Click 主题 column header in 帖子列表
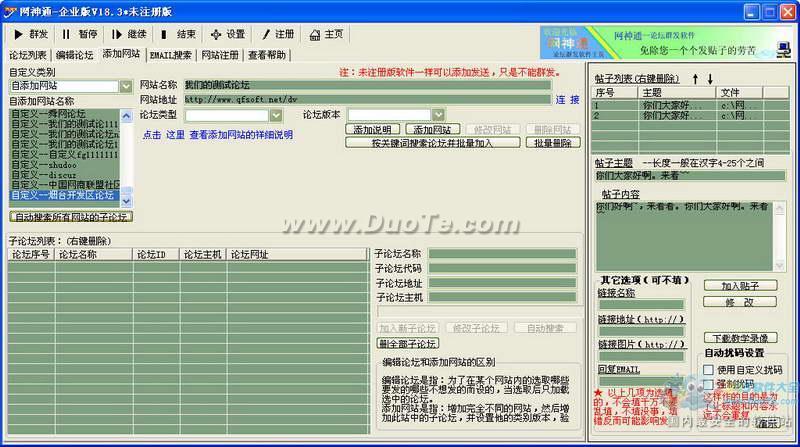Image resolution: width=800 pixels, height=447 pixels. pos(677,92)
